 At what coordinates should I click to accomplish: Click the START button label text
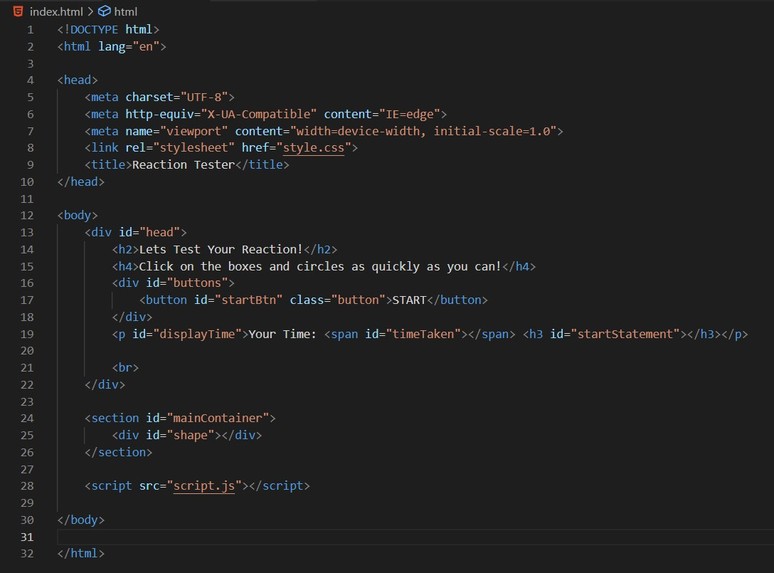(409, 300)
